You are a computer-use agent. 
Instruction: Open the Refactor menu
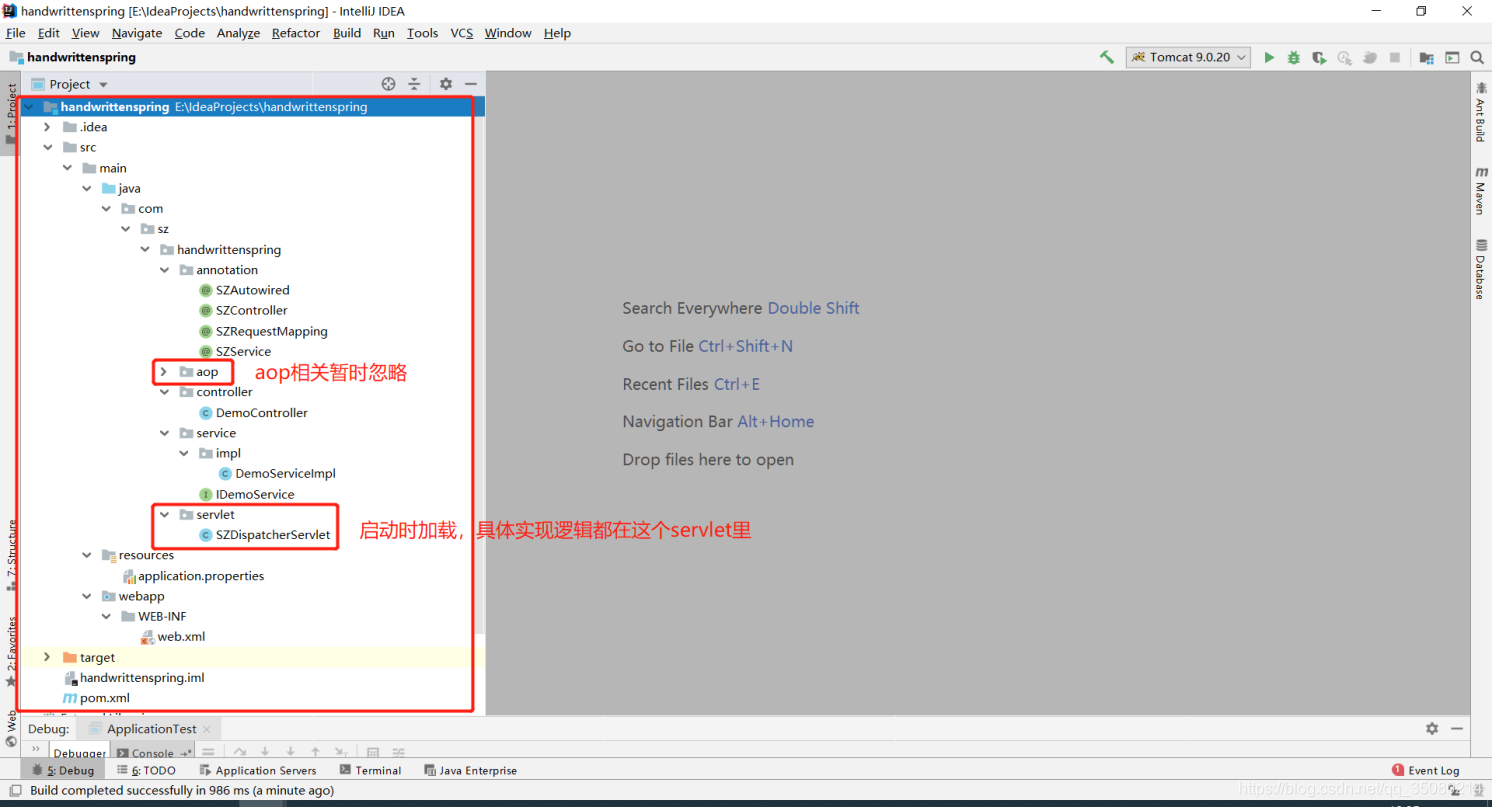pyautogui.click(x=296, y=33)
